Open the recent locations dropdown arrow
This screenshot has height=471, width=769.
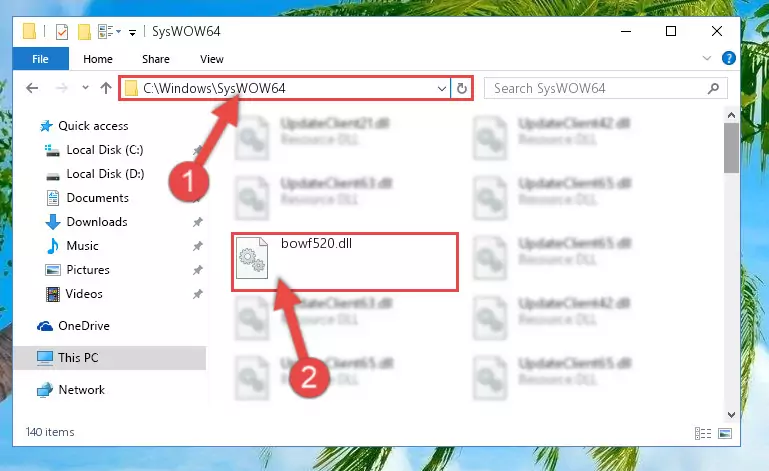pyautogui.click(x=85, y=88)
